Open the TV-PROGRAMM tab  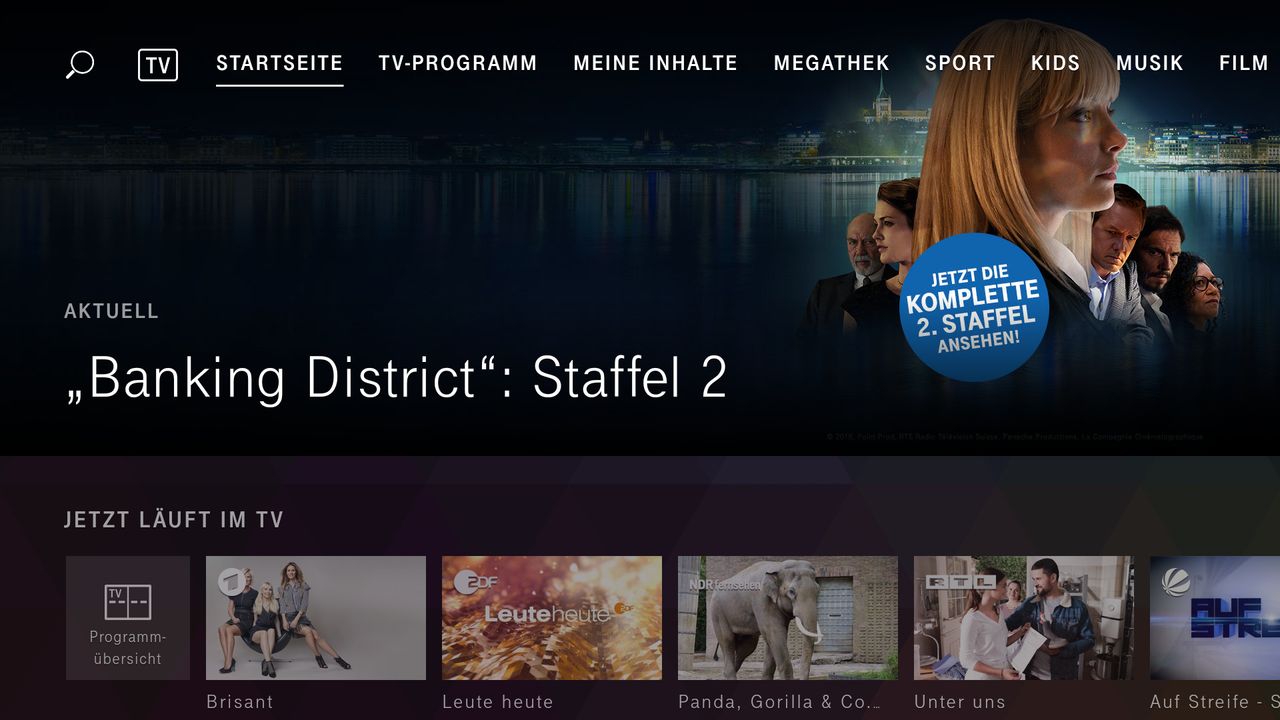coord(458,64)
